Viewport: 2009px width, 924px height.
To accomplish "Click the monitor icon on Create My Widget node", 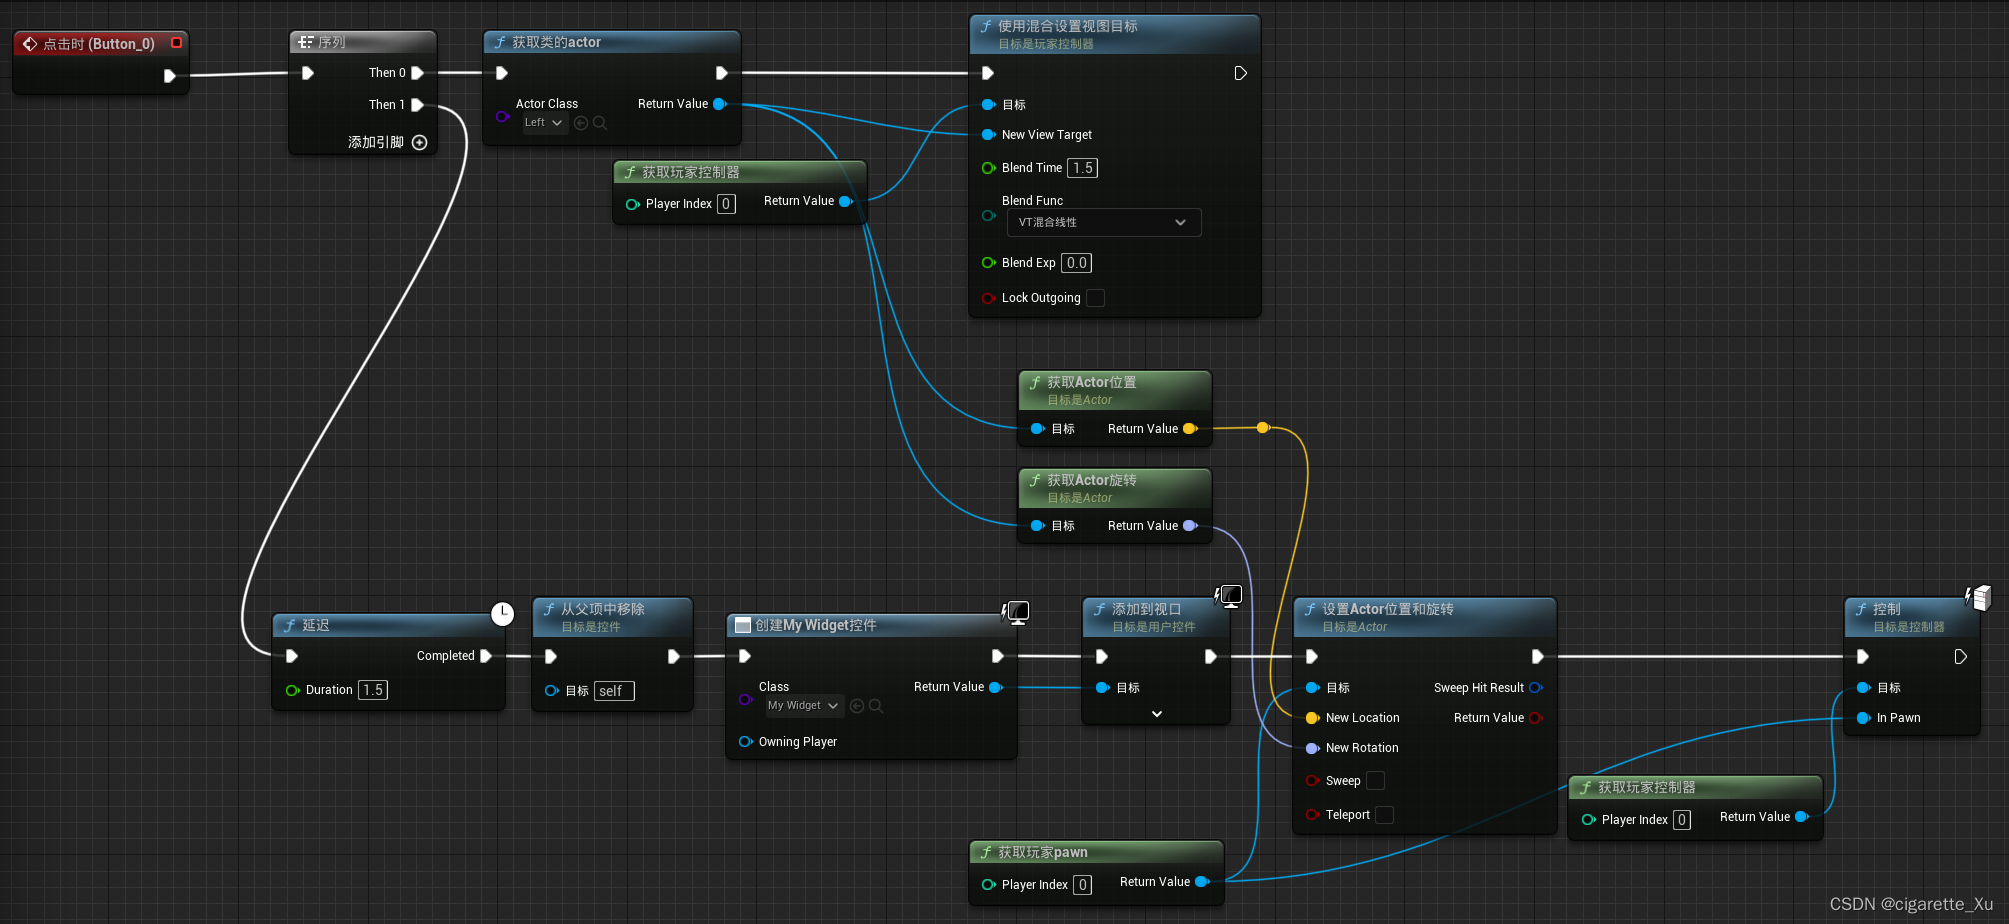I will click(1017, 612).
